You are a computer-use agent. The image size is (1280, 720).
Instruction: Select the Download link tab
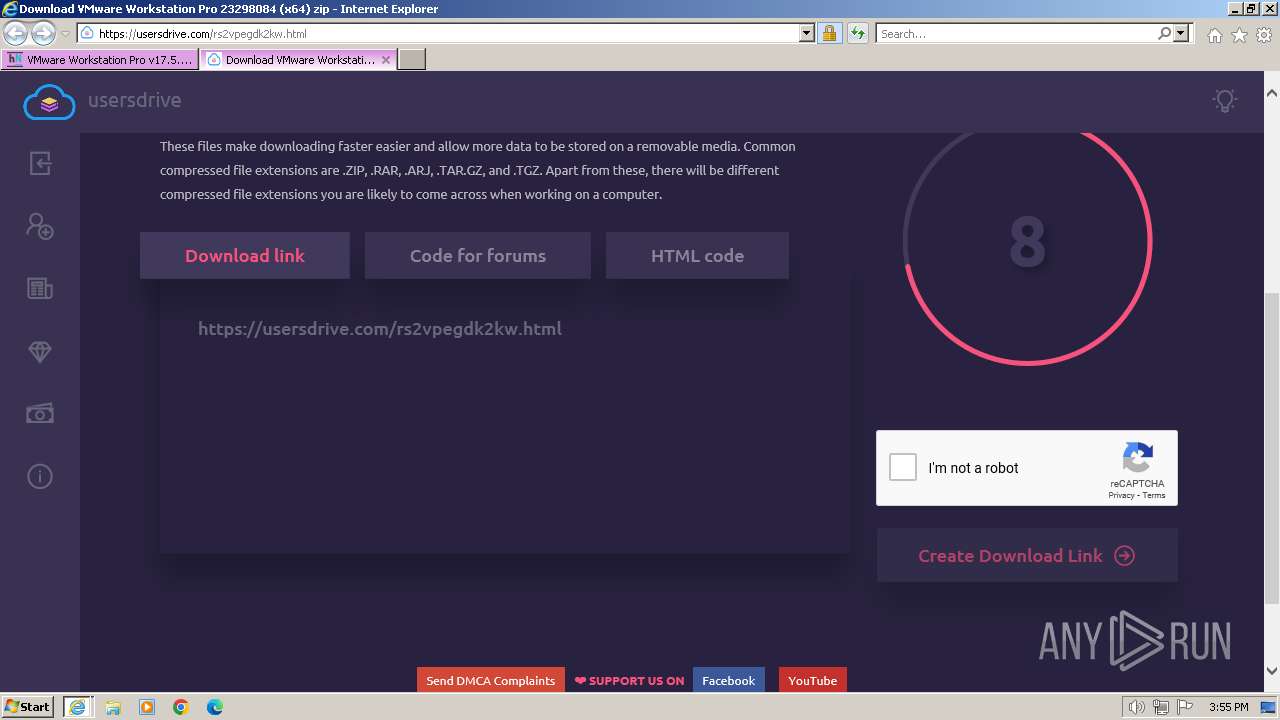(245, 255)
